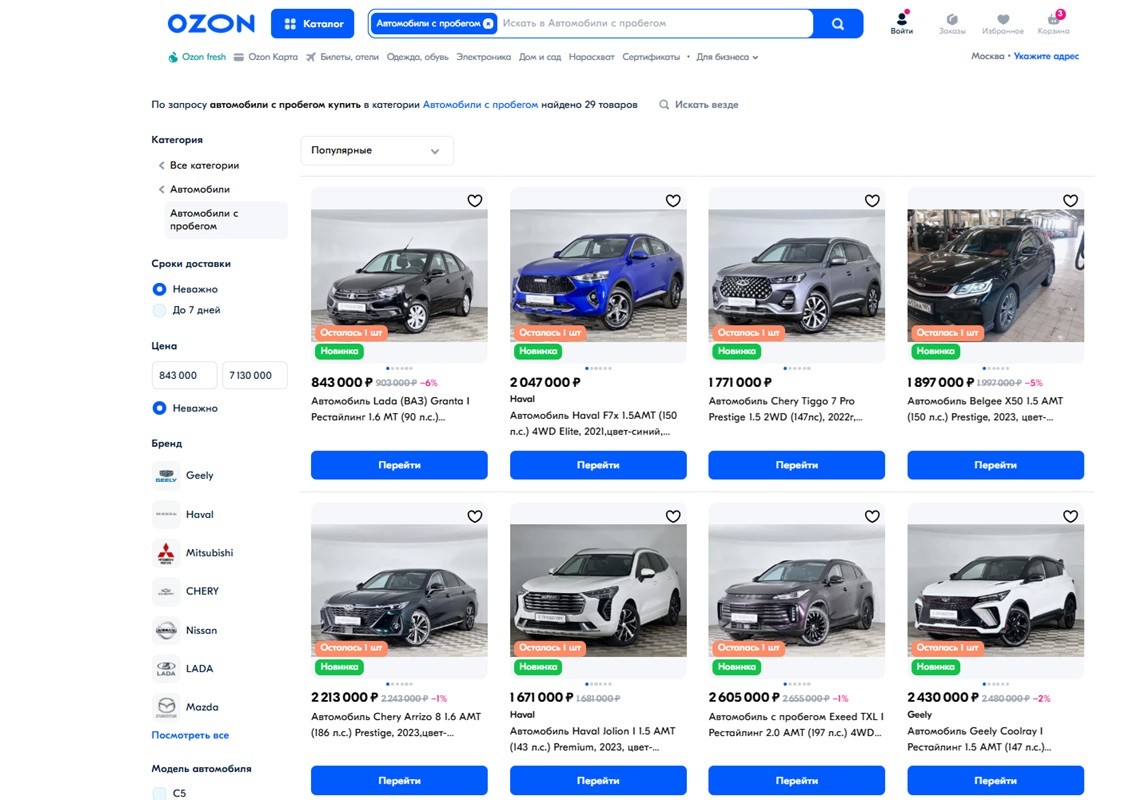Image resolution: width=1129 pixels, height=800 pixels.
Task: Open the Избранное favorites heart icon
Action: click(1003, 24)
